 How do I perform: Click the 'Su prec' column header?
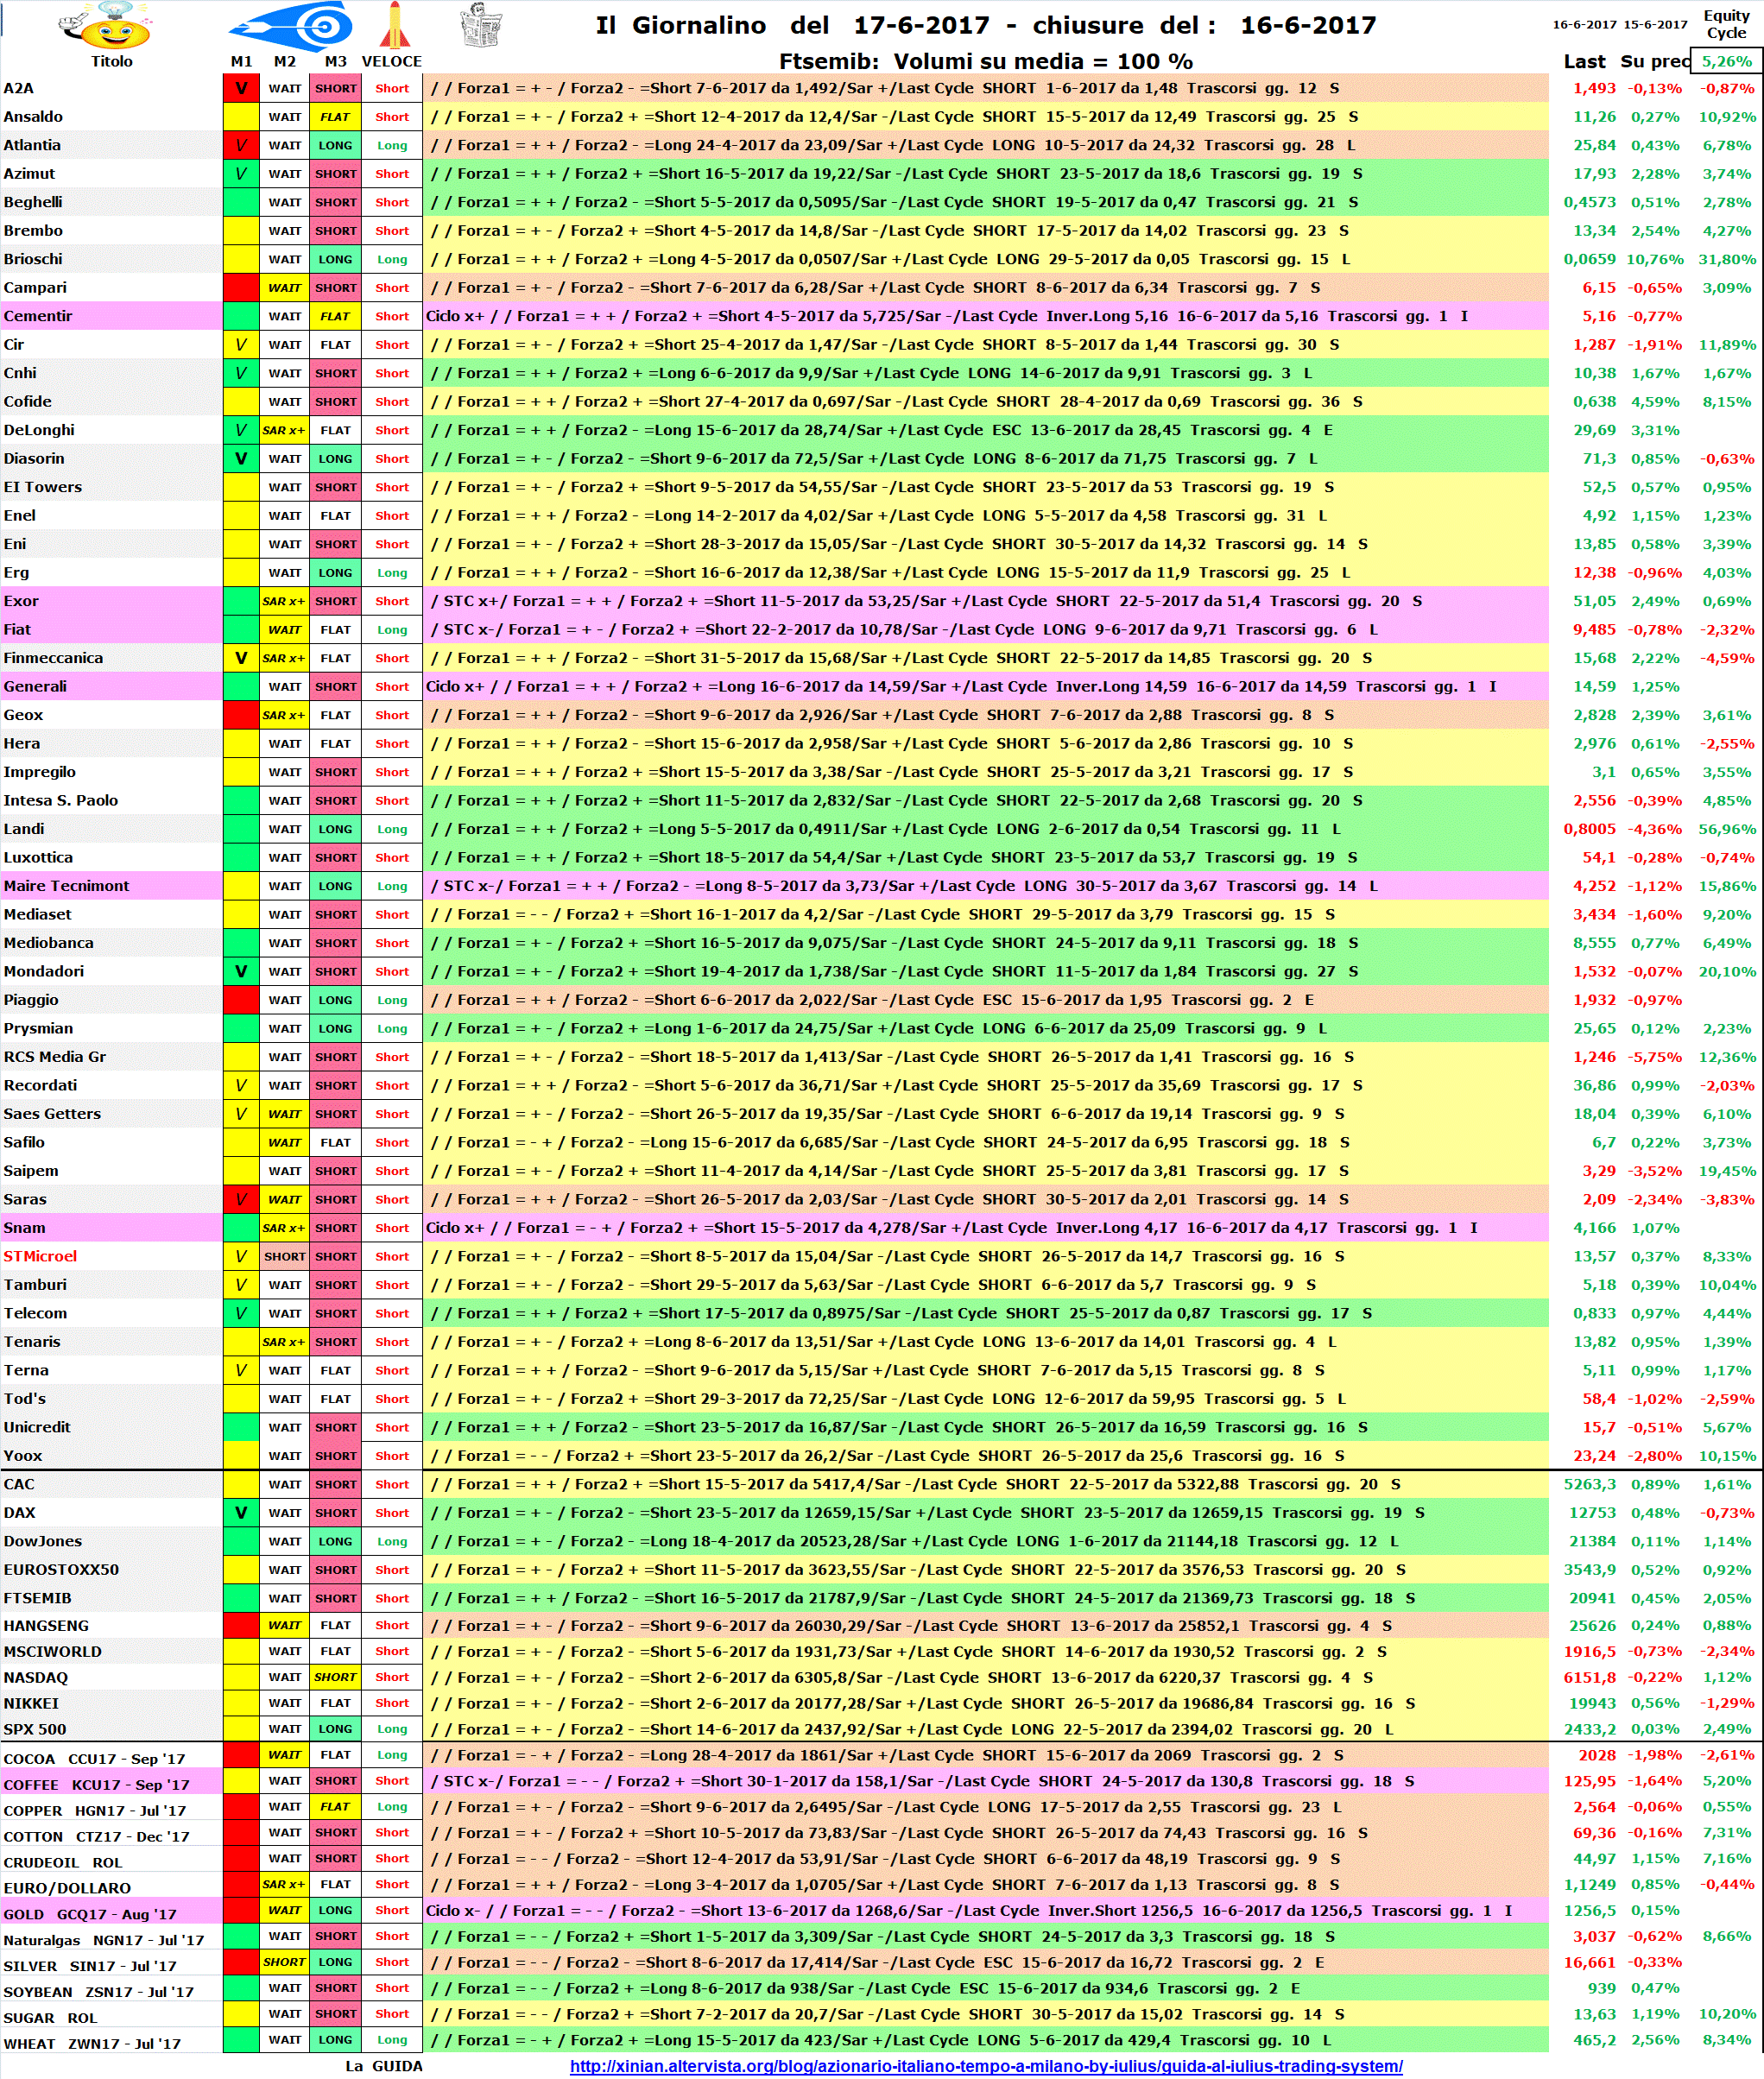pos(1654,62)
